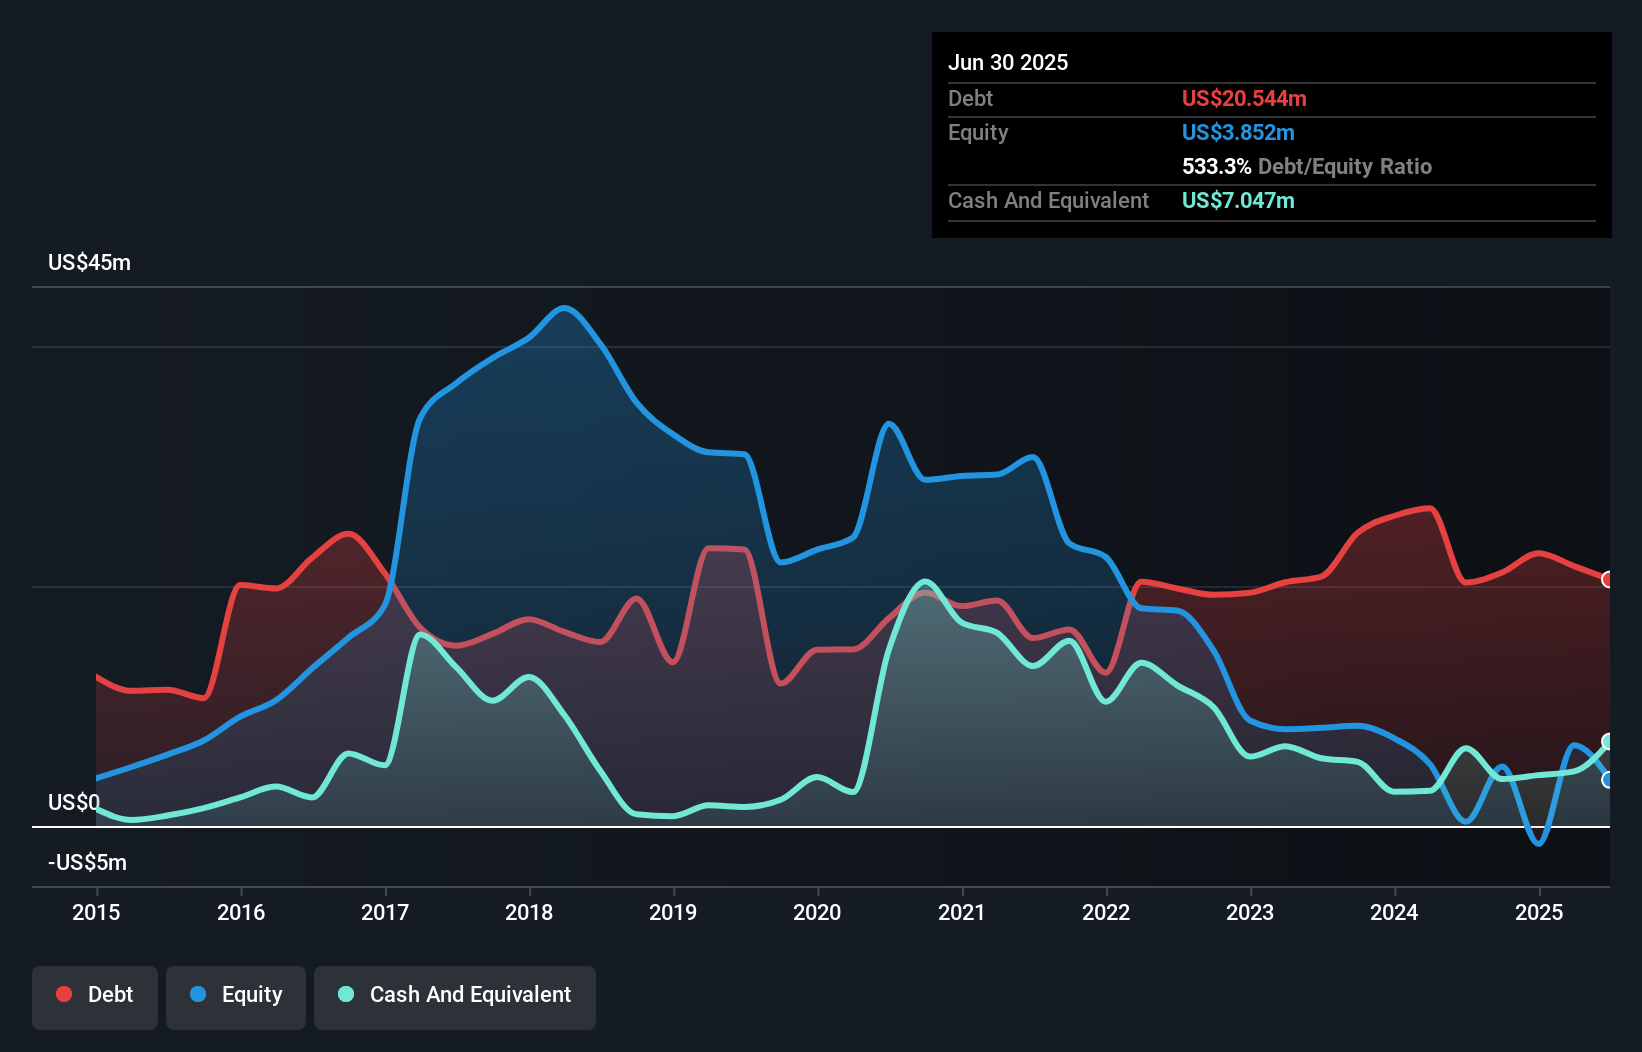Click the 533.3% Debt/Equity Ratio text
Image resolution: width=1642 pixels, height=1052 pixels.
coord(1306,166)
